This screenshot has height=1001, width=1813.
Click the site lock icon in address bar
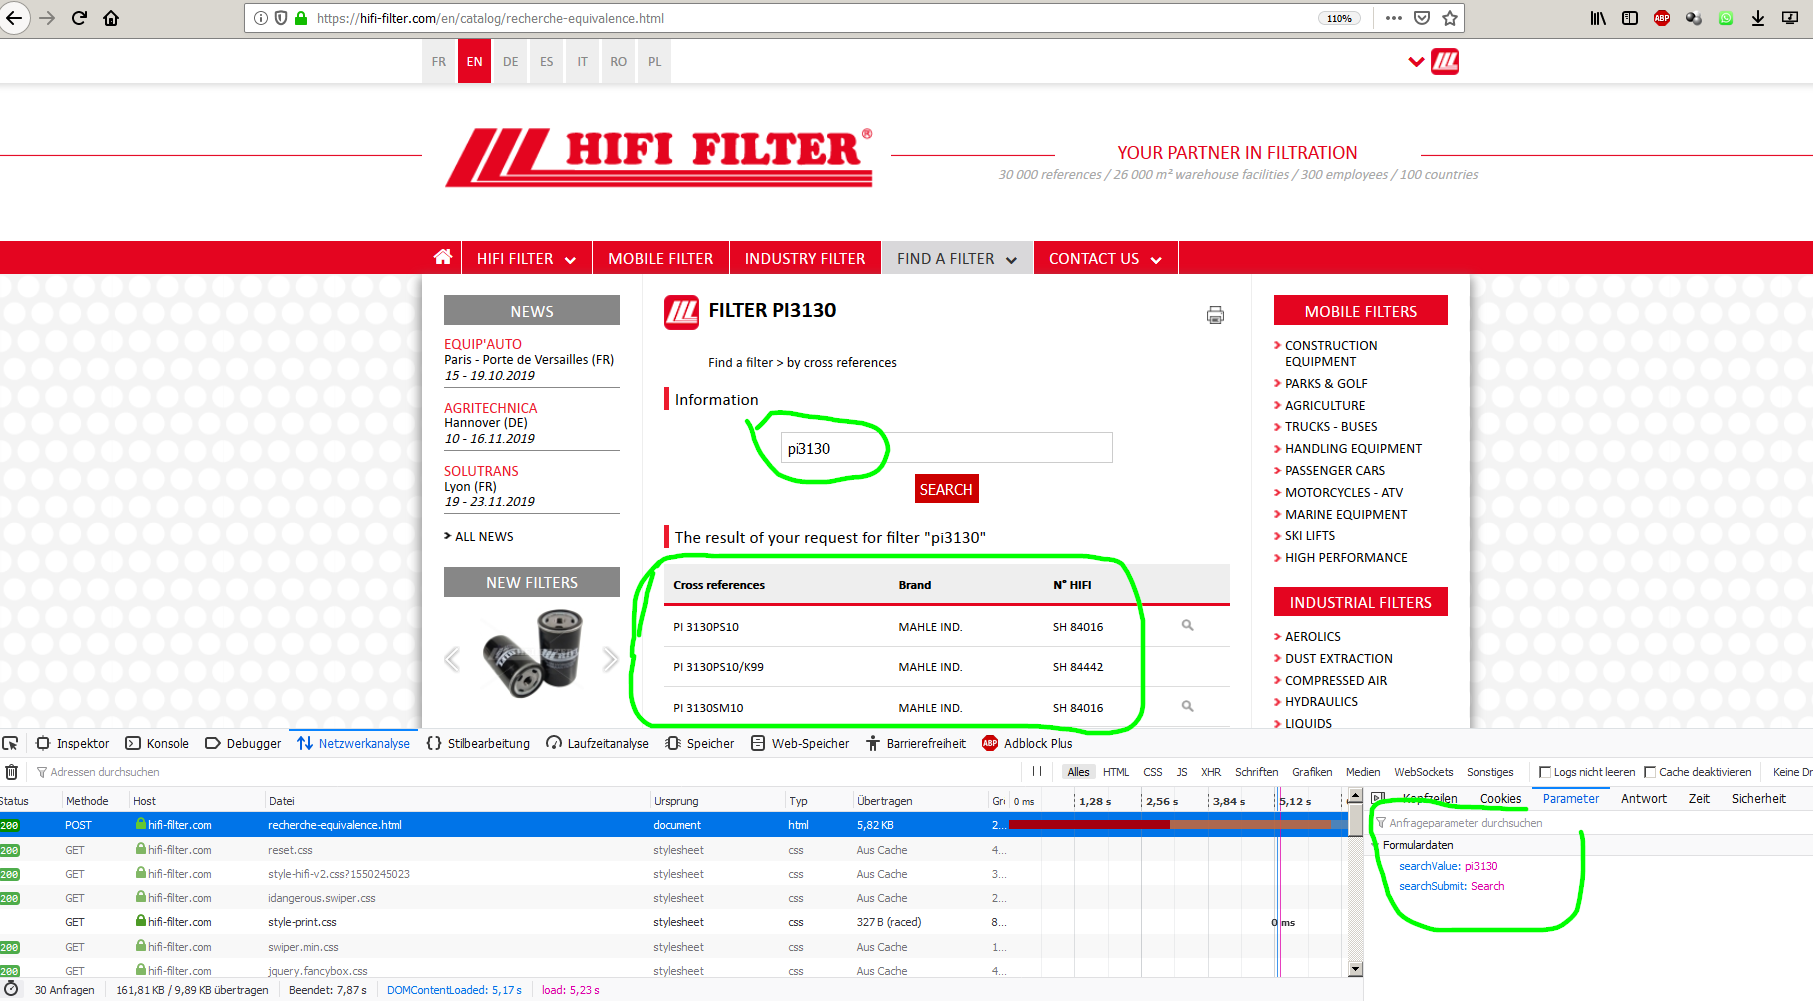pyautogui.click(x=301, y=18)
